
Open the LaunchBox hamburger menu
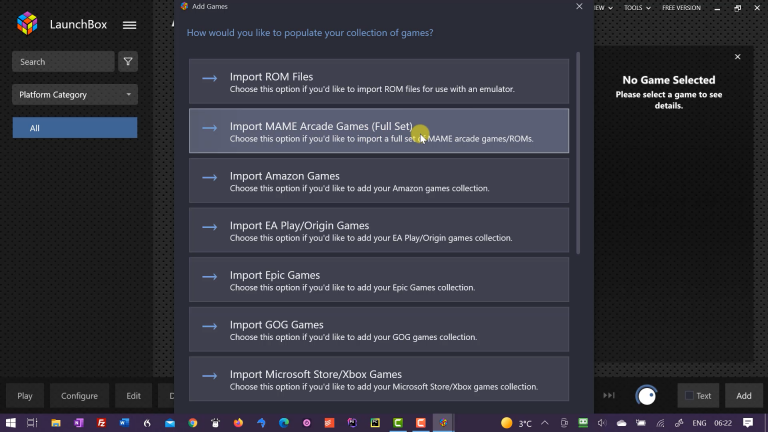[129, 25]
